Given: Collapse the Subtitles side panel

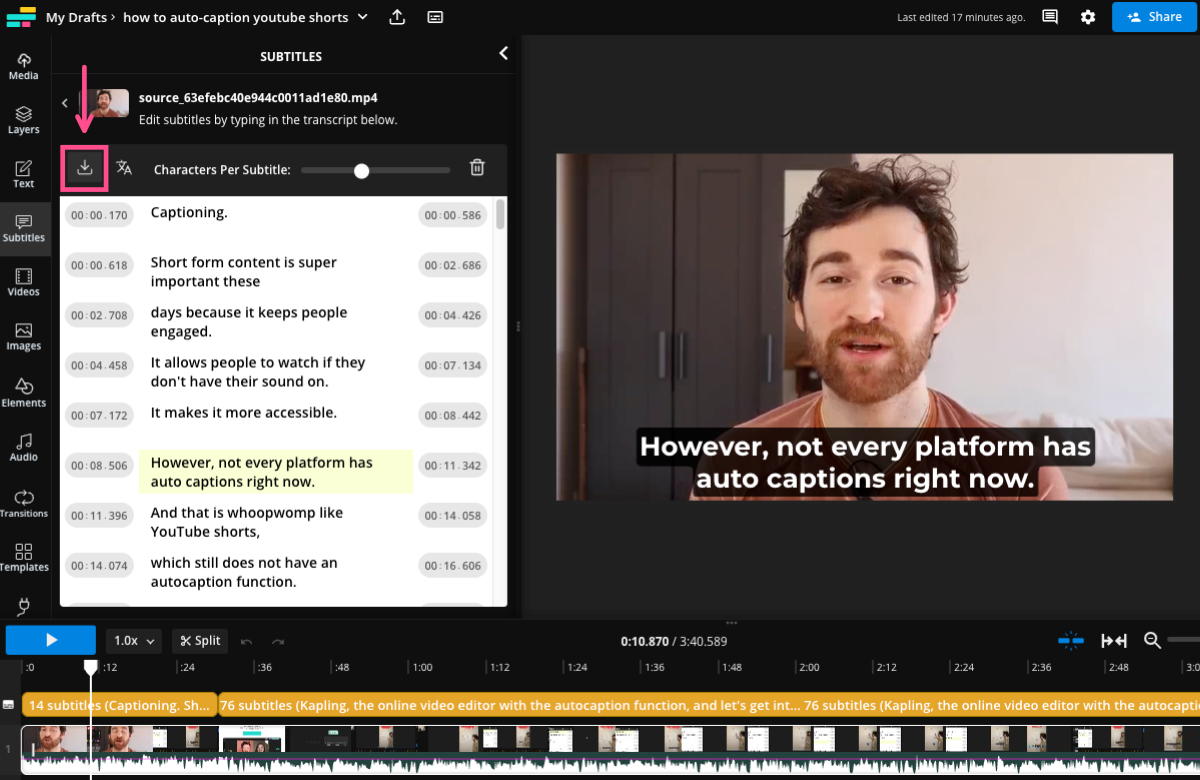Looking at the screenshot, I should (504, 53).
